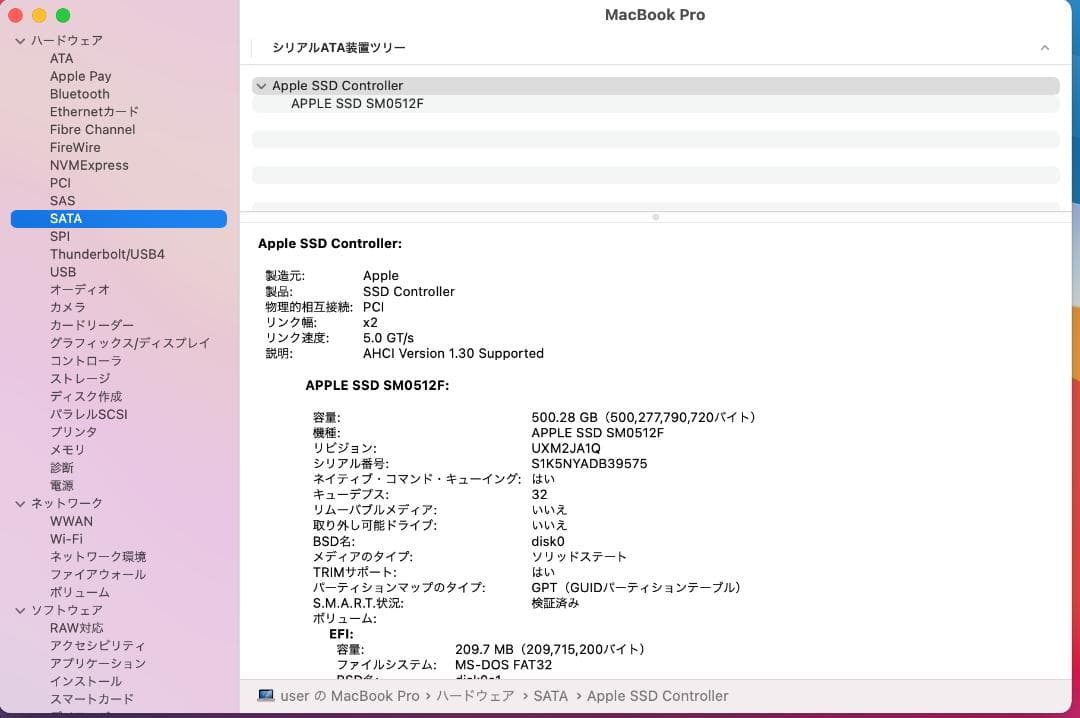Click ハードウェア in the breadcrumb path
The height and width of the screenshot is (718, 1080).
(x=475, y=696)
